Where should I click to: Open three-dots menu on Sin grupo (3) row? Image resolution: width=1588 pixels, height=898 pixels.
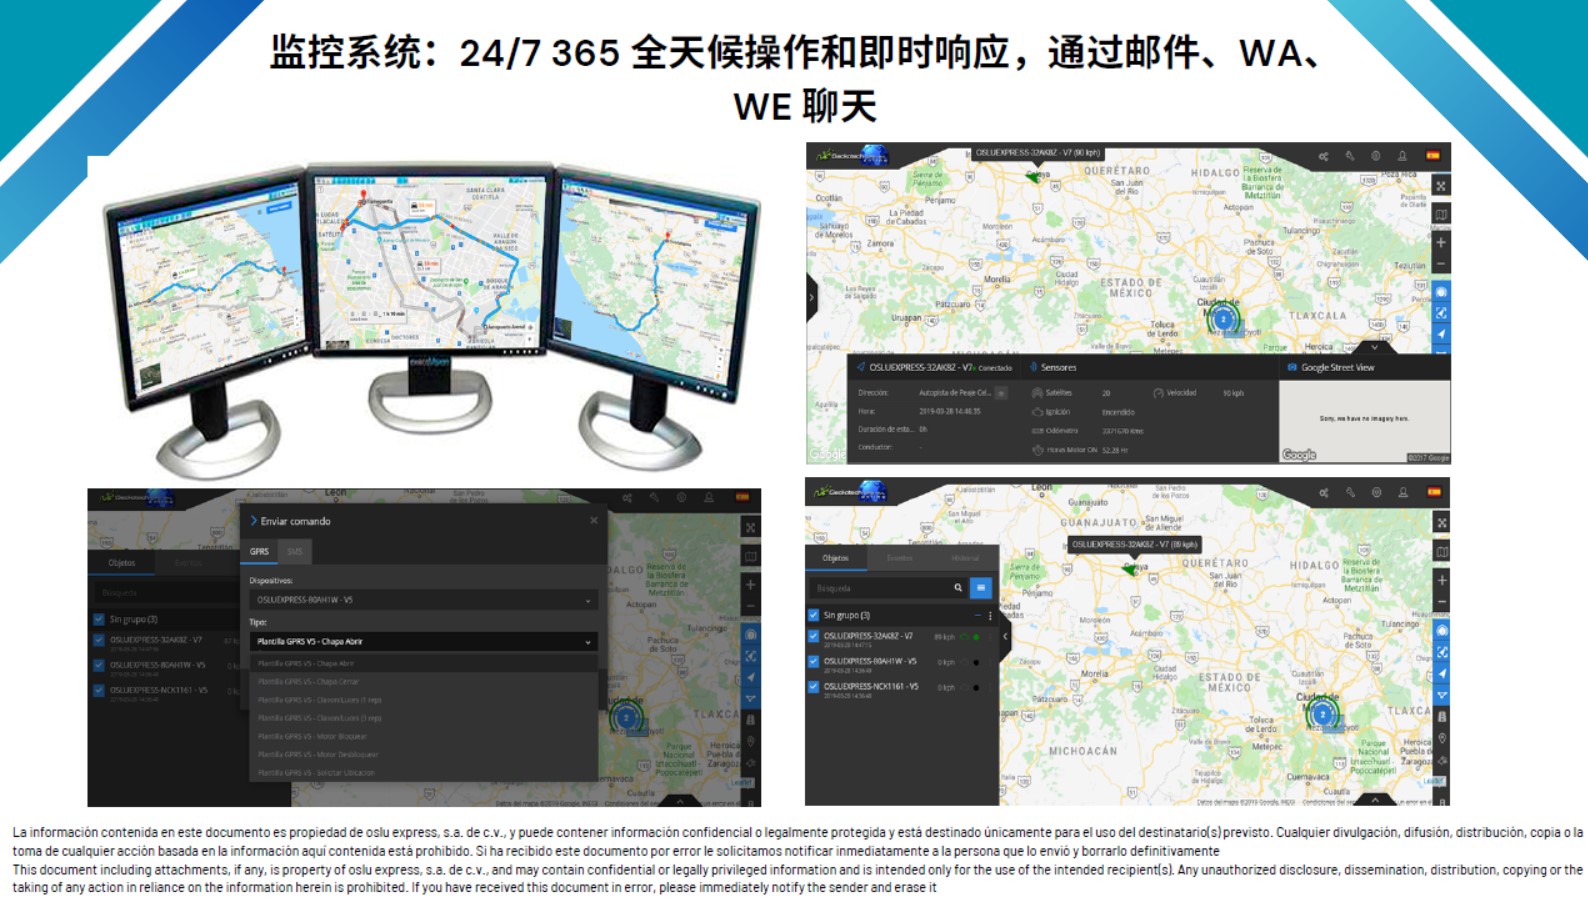pyautogui.click(x=991, y=615)
